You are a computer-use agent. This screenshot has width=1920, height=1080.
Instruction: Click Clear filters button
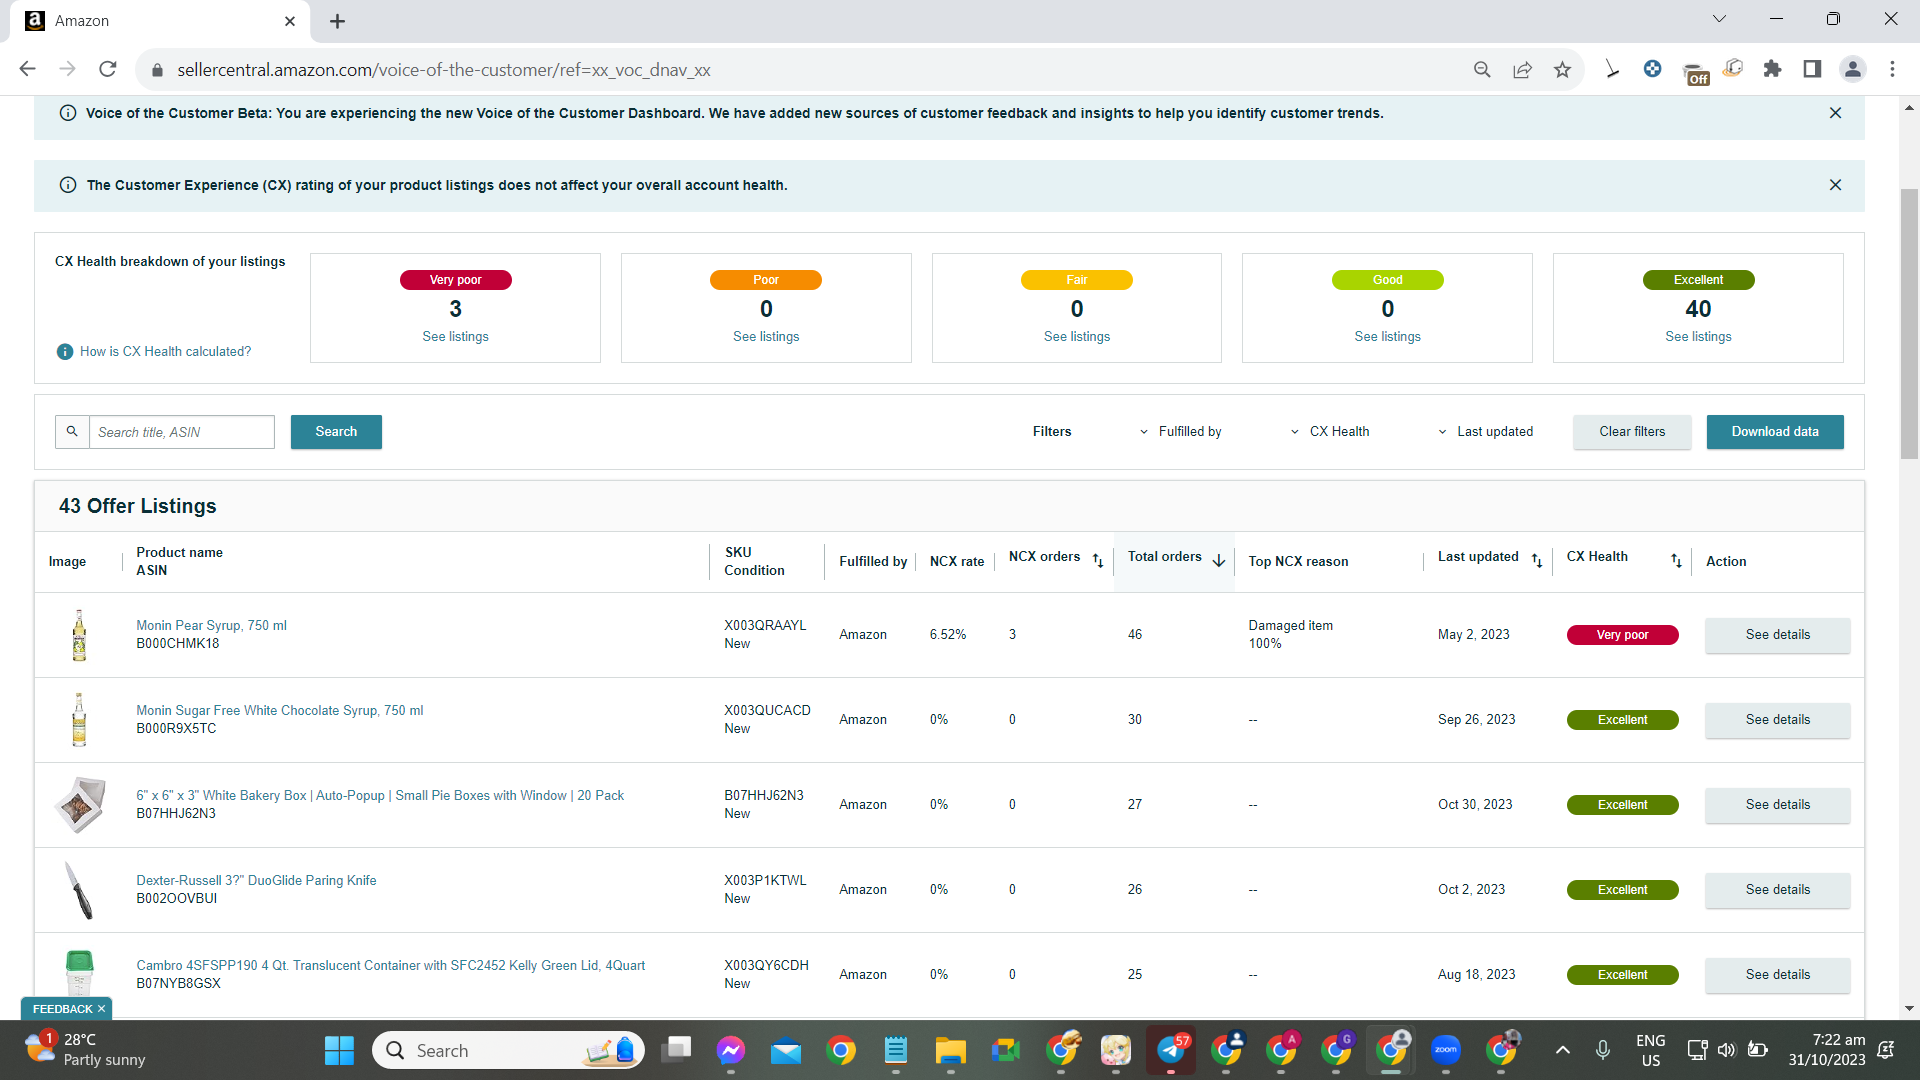click(x=1632, y=432)
